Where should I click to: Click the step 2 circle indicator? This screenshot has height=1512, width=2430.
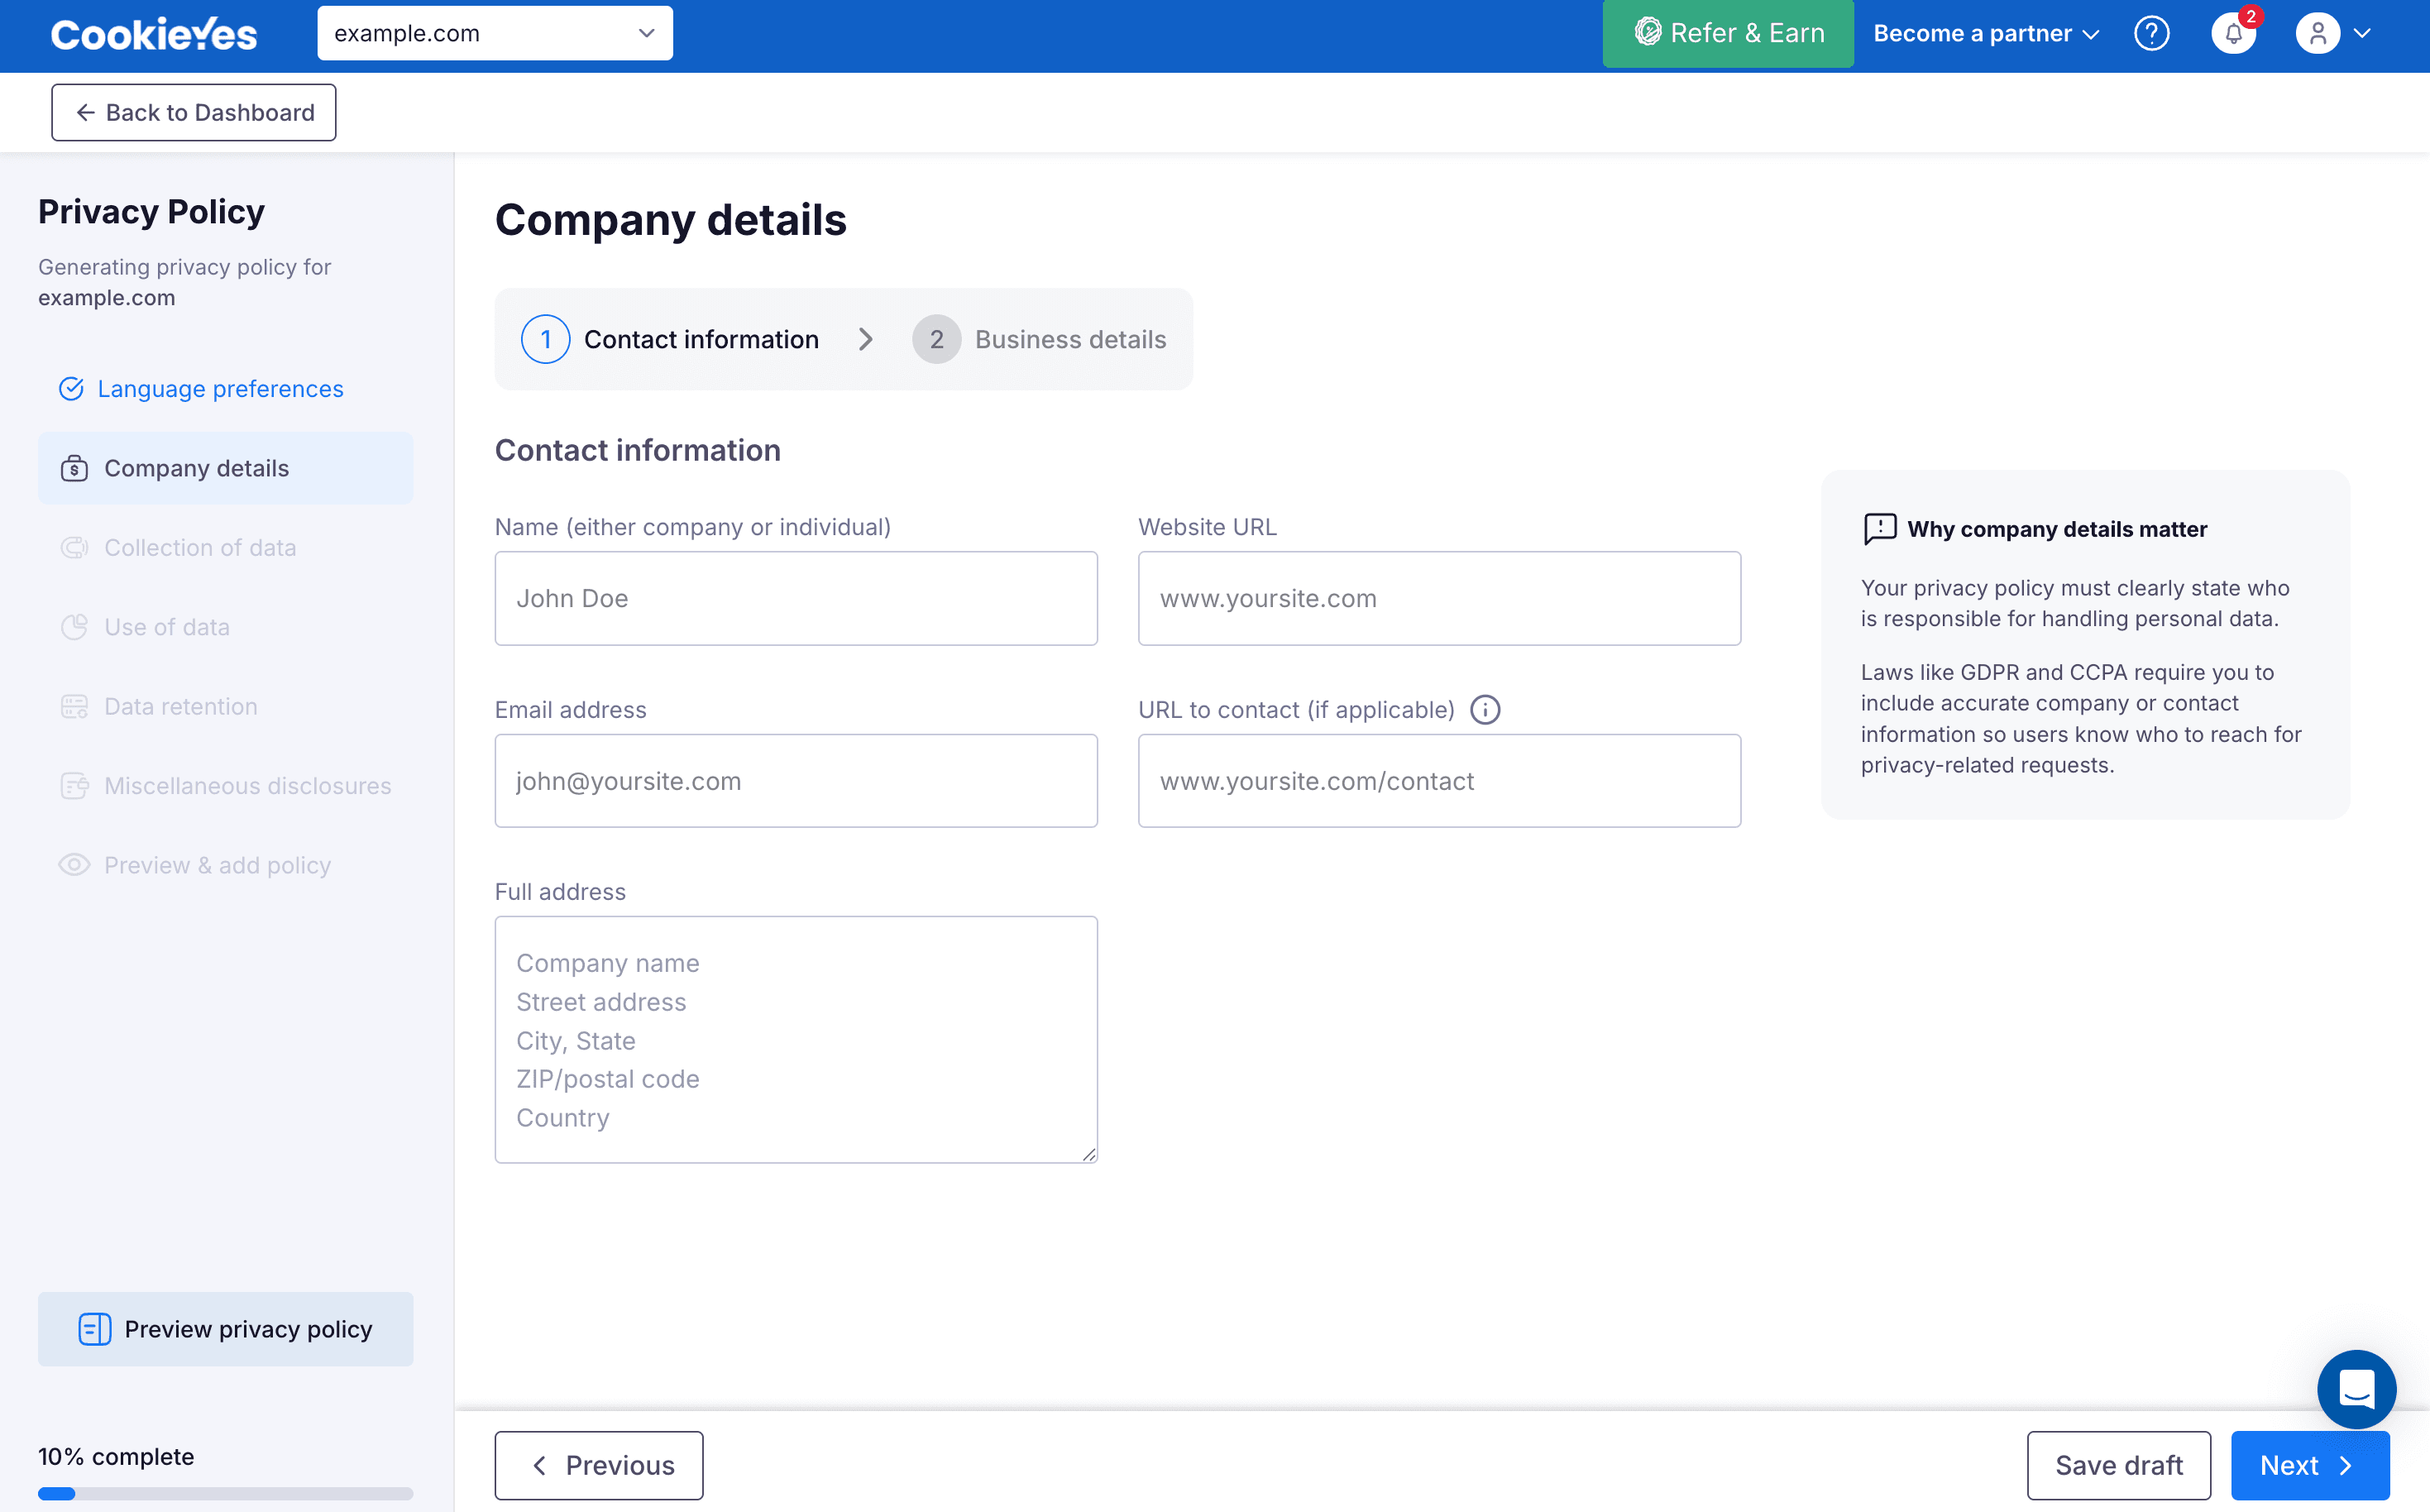click(936, 340)
